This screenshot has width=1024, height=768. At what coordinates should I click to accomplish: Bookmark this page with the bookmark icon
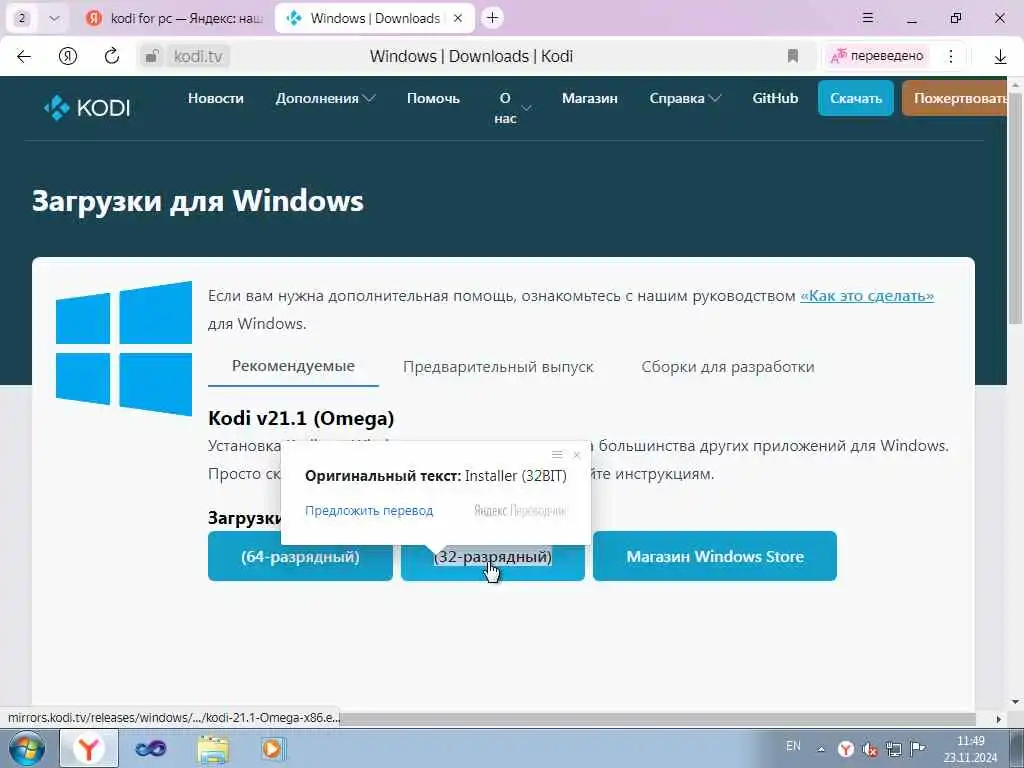(793, 56)
